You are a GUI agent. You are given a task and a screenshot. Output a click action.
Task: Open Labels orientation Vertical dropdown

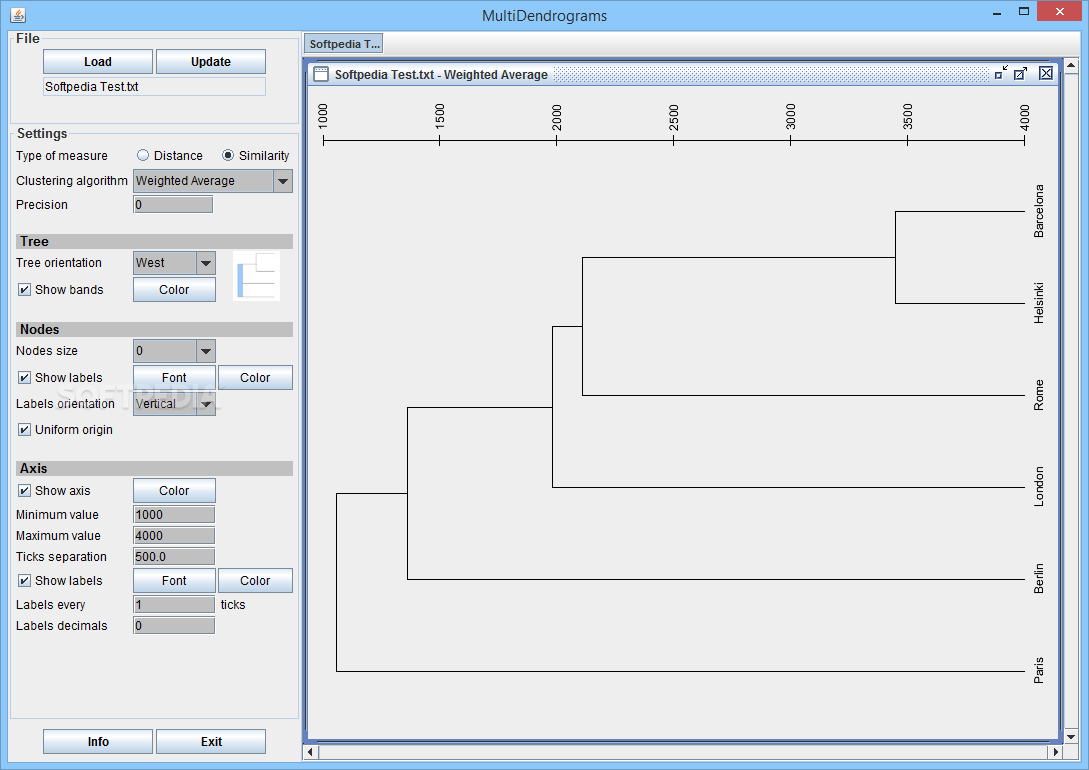206,404
